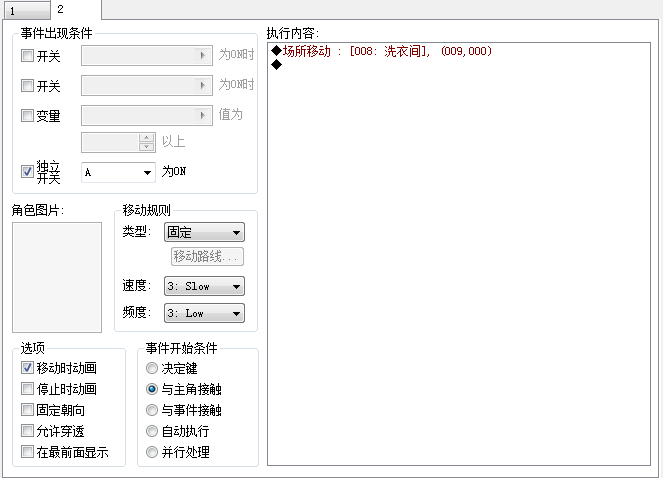Image resolution: width=663 pixels, height=478 pixels.
Task: Choose the 自动执行 trigger option
Action: click(152, 431)
